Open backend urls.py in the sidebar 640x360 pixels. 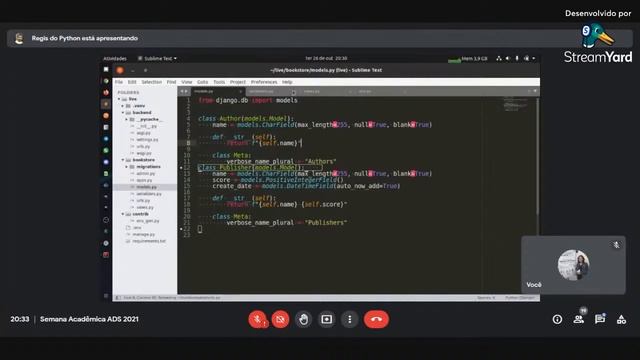[x=143, y=147]
